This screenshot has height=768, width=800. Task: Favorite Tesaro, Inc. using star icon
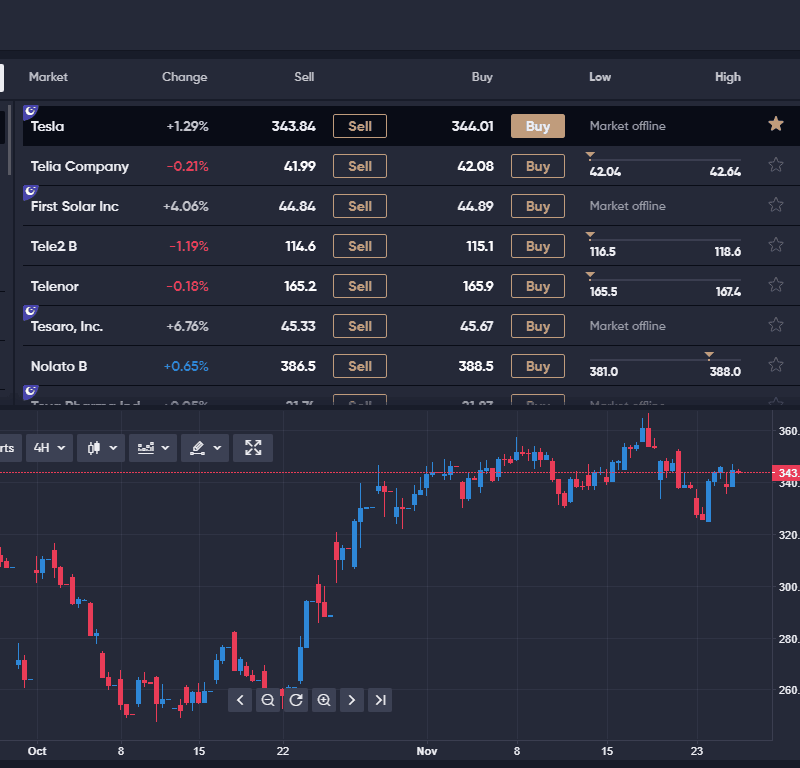(776, 325)
